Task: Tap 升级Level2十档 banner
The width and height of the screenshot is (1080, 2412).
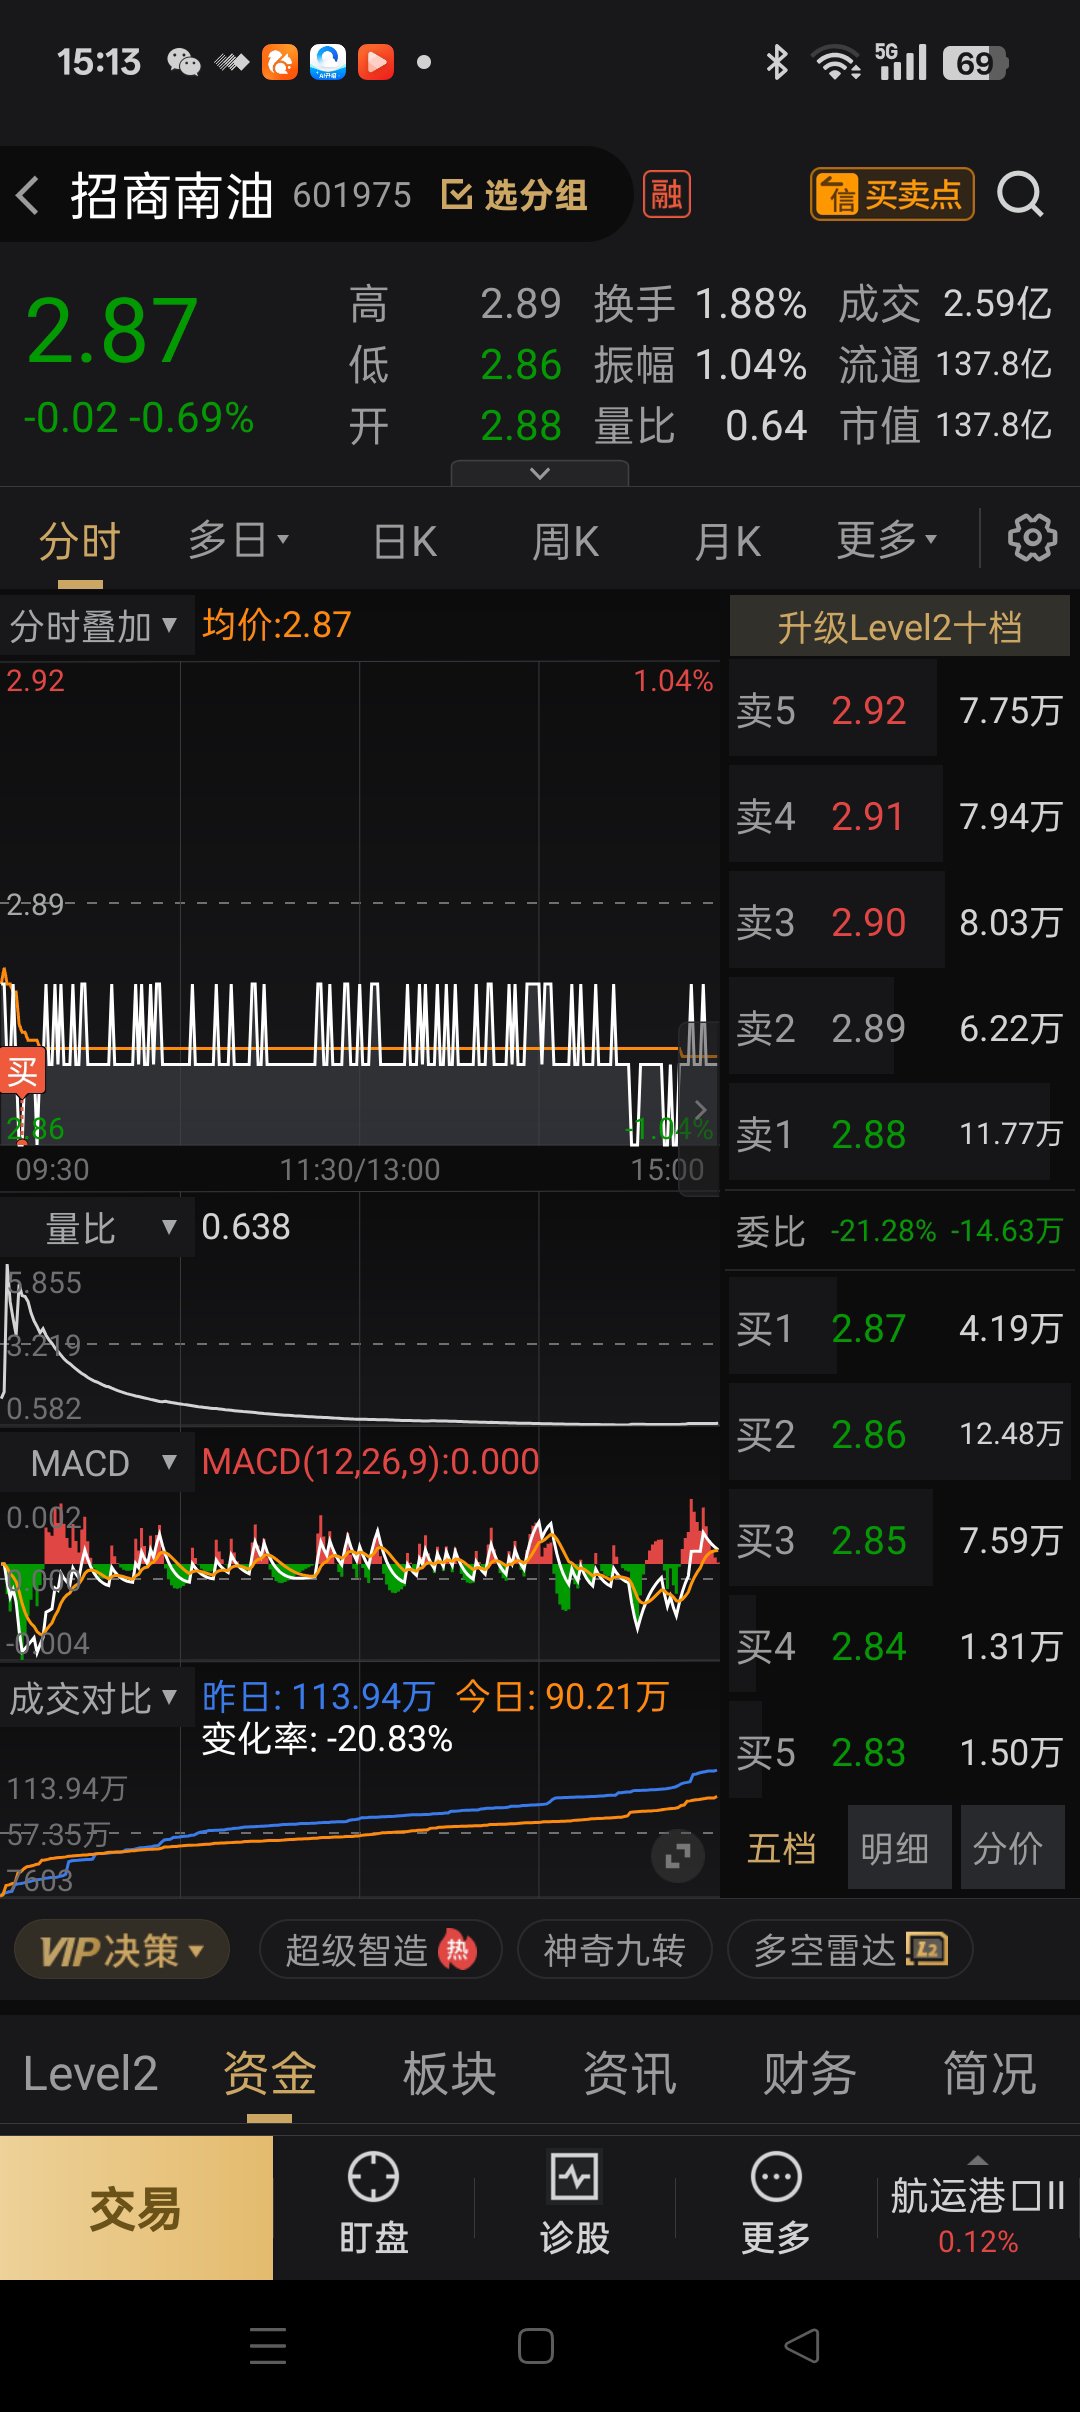Action: 899,627
